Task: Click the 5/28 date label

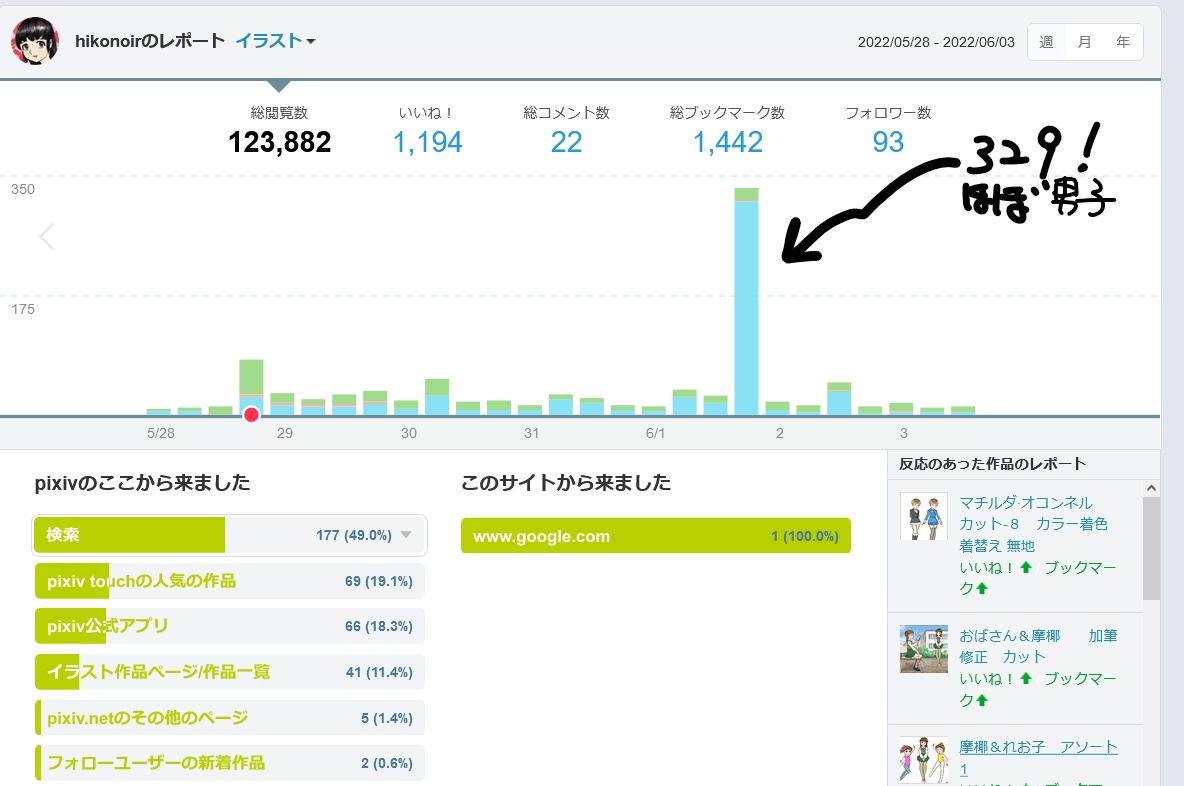Action: [x=161, y=433]
